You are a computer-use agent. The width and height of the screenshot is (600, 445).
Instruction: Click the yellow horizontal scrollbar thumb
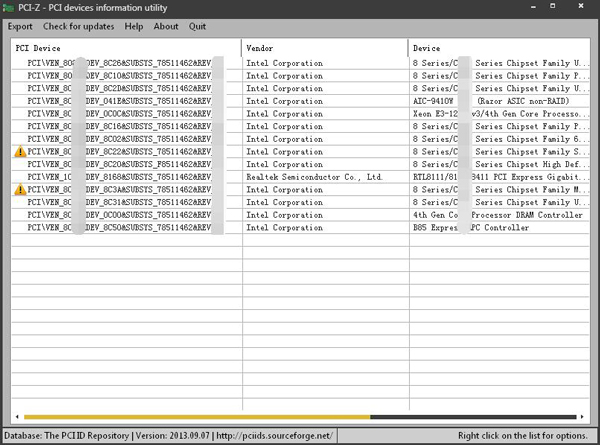(x=197, y=417)
